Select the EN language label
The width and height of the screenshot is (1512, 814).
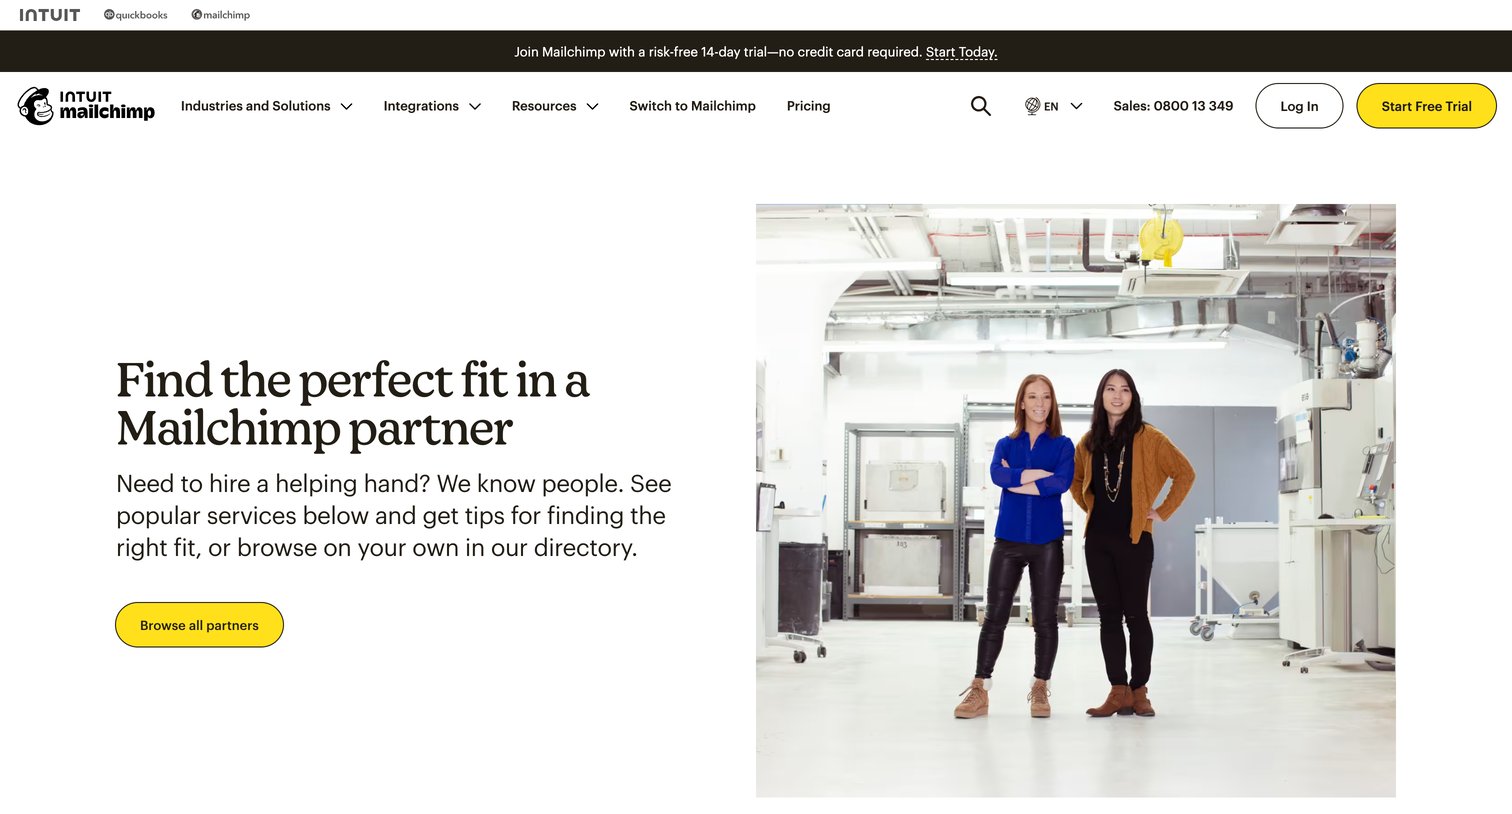click(x=1051, y=106)
